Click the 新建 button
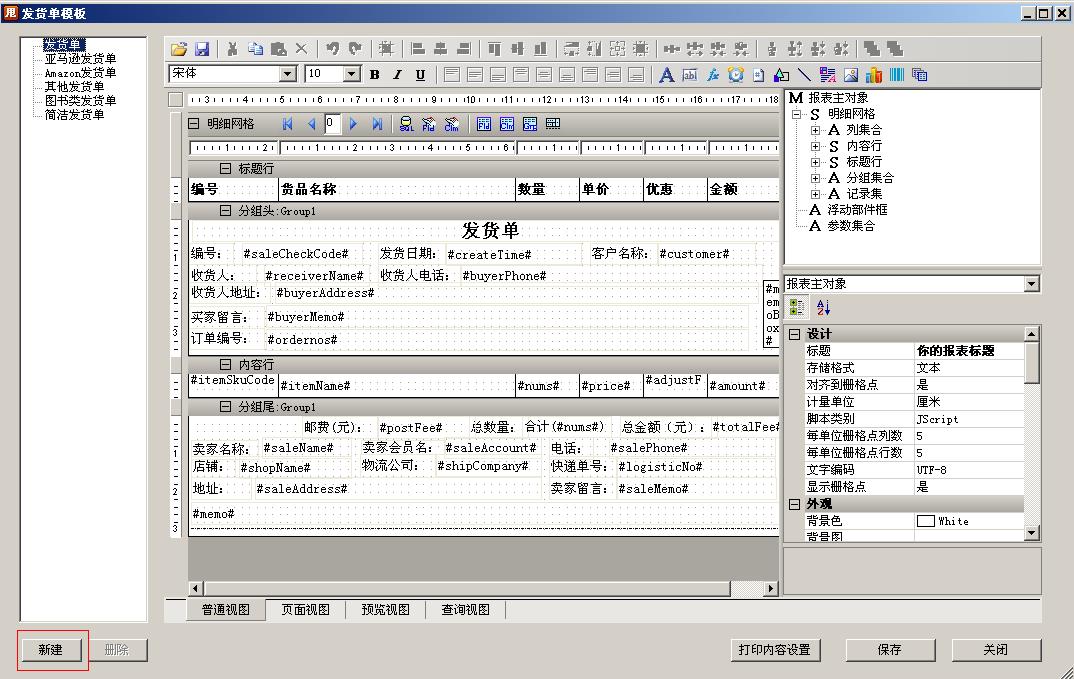1074x679 pixels. click(x=51, y=650)
